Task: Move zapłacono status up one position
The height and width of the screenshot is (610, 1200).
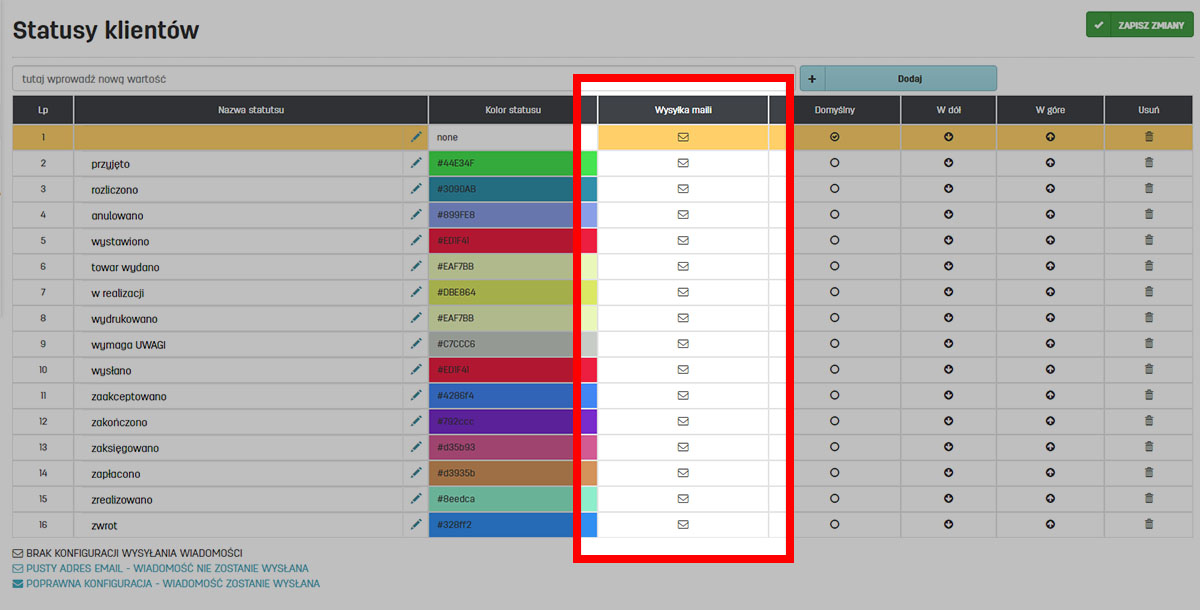Action: [x=1050, y=473]
